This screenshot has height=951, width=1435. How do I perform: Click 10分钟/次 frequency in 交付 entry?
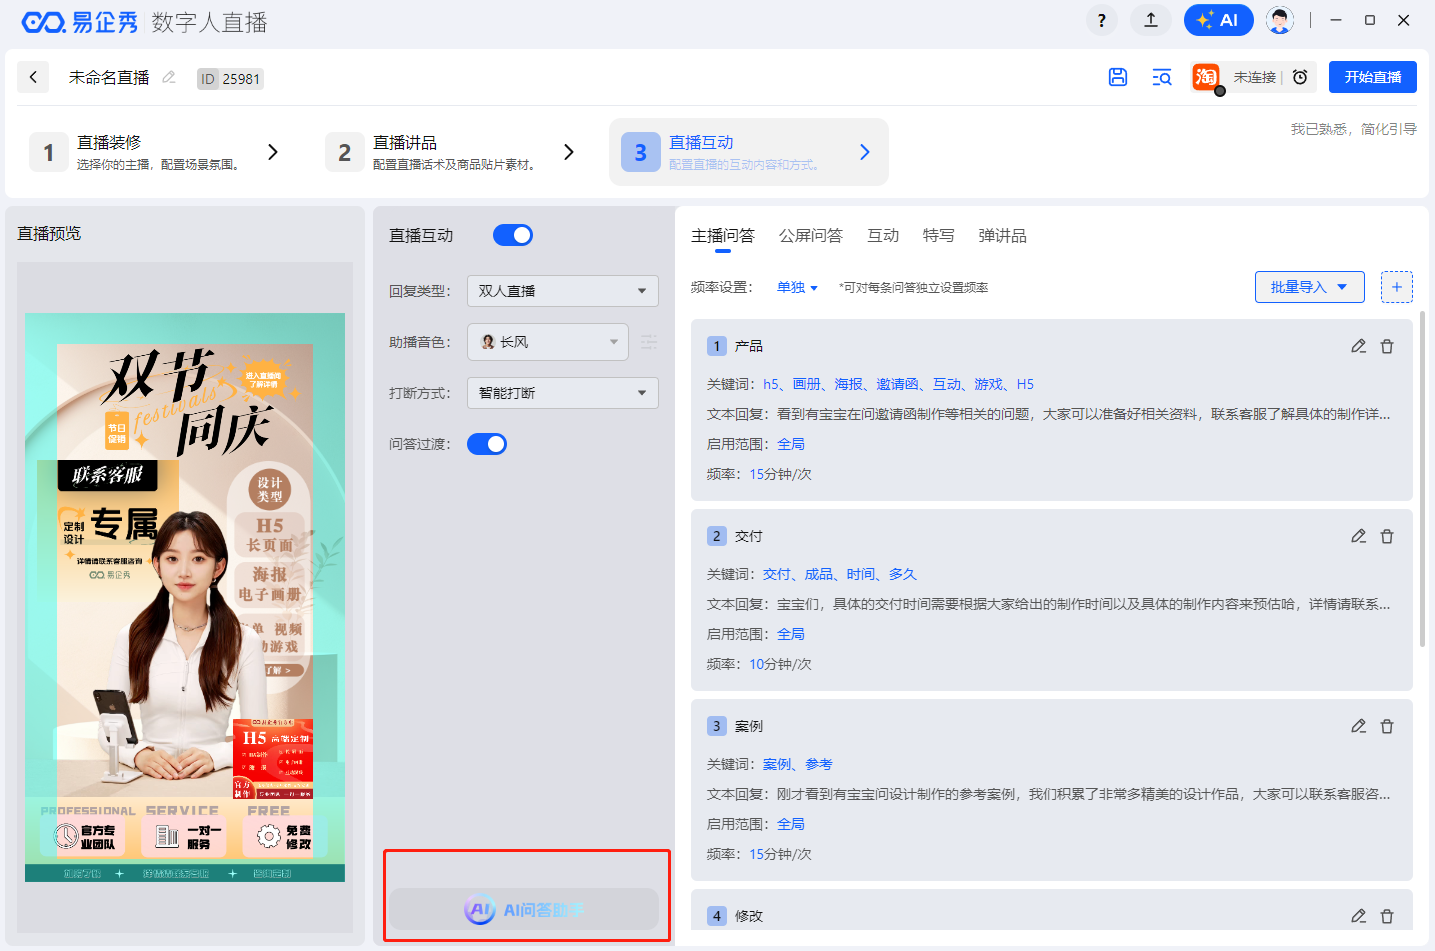[x=780, y=664]
